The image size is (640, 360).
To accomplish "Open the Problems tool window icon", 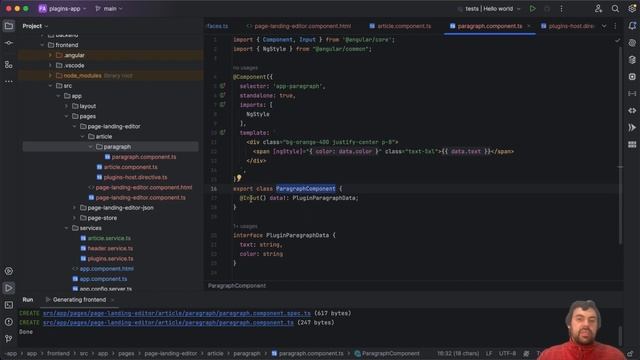I will [x=9, y=322].
